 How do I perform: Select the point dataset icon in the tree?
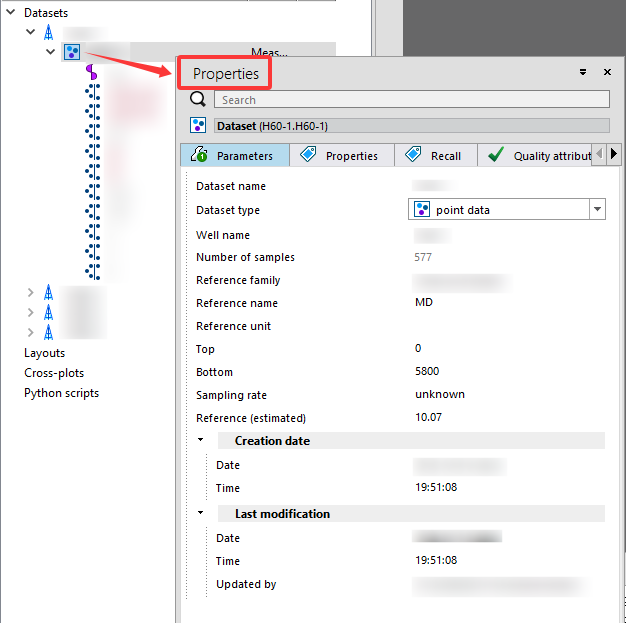click(x=72, y=52)
